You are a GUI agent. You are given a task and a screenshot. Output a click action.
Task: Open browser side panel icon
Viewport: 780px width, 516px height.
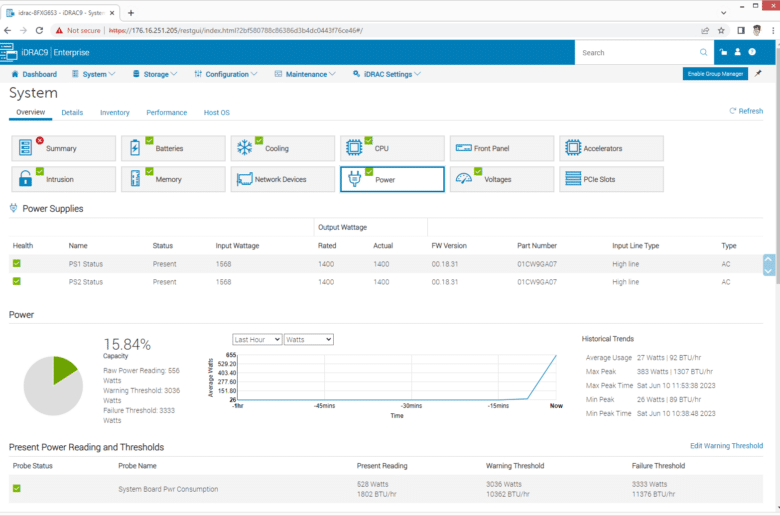click(x=741, y=30)
